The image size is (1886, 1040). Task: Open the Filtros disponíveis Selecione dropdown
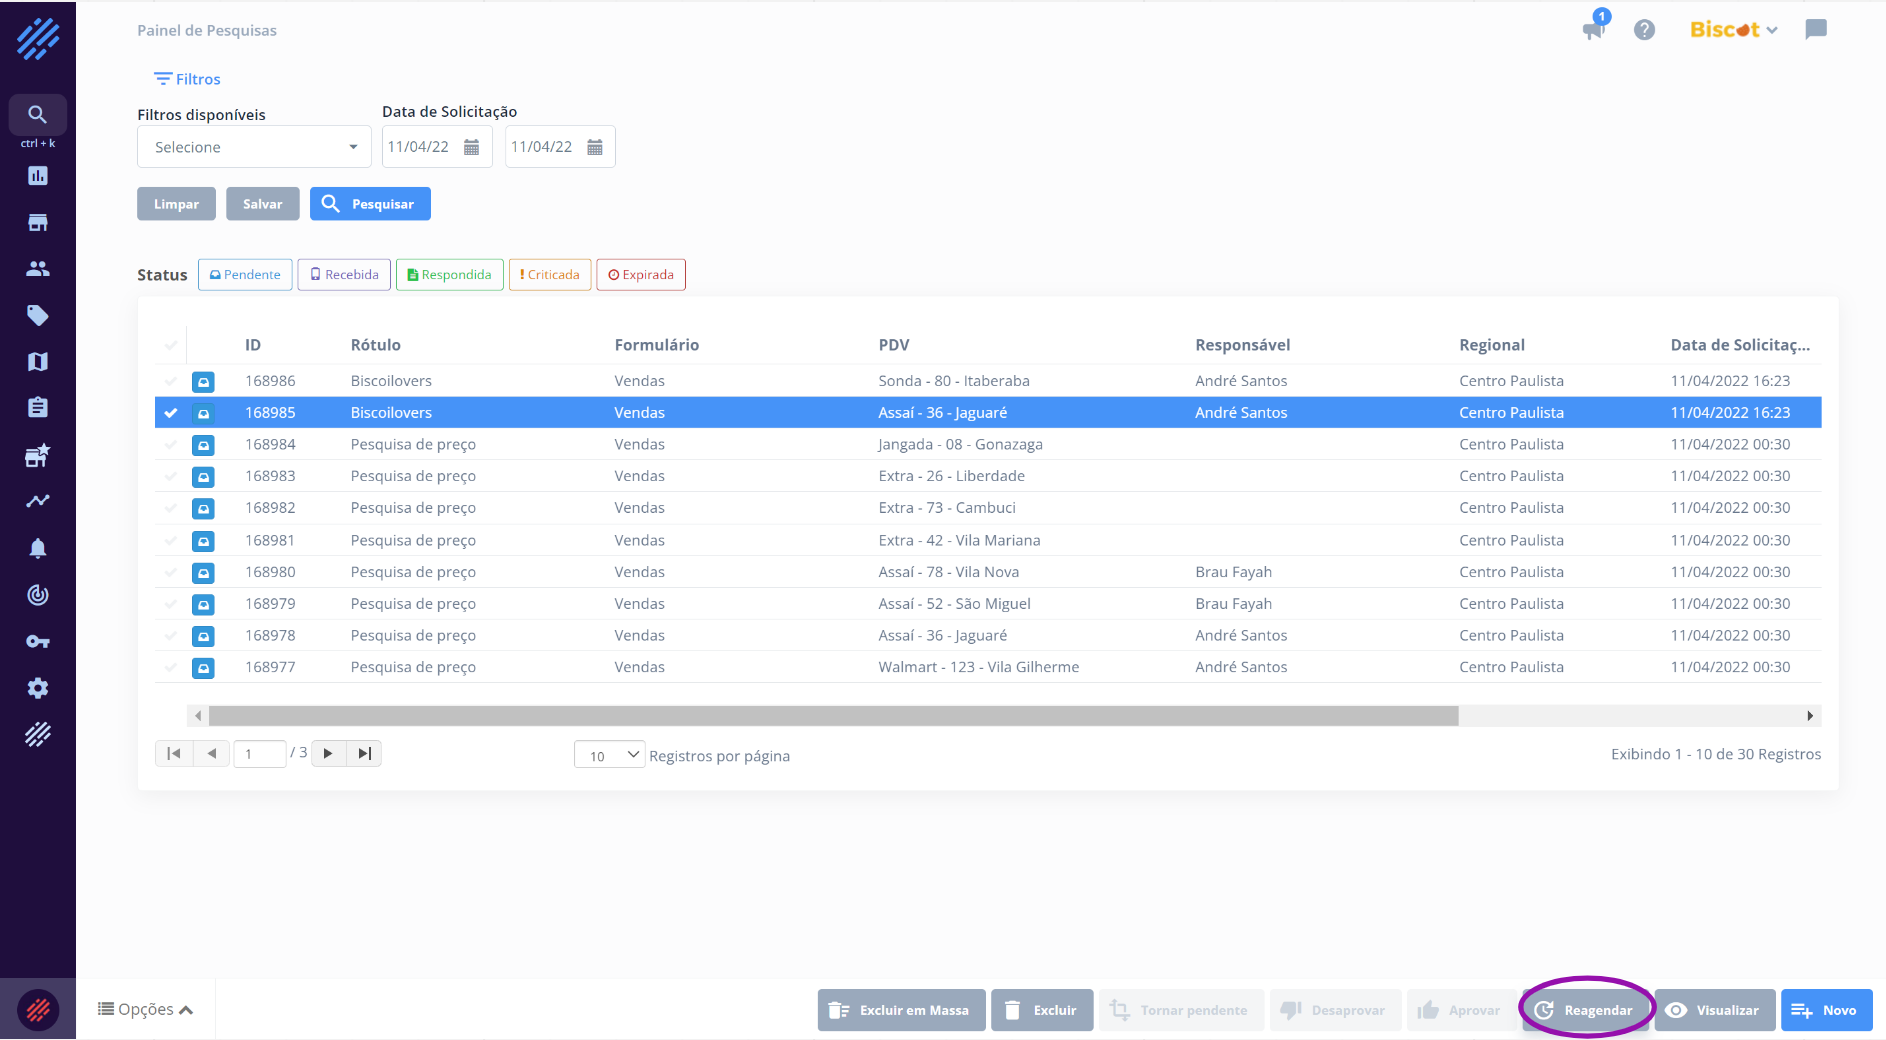[x=254, y=147]
